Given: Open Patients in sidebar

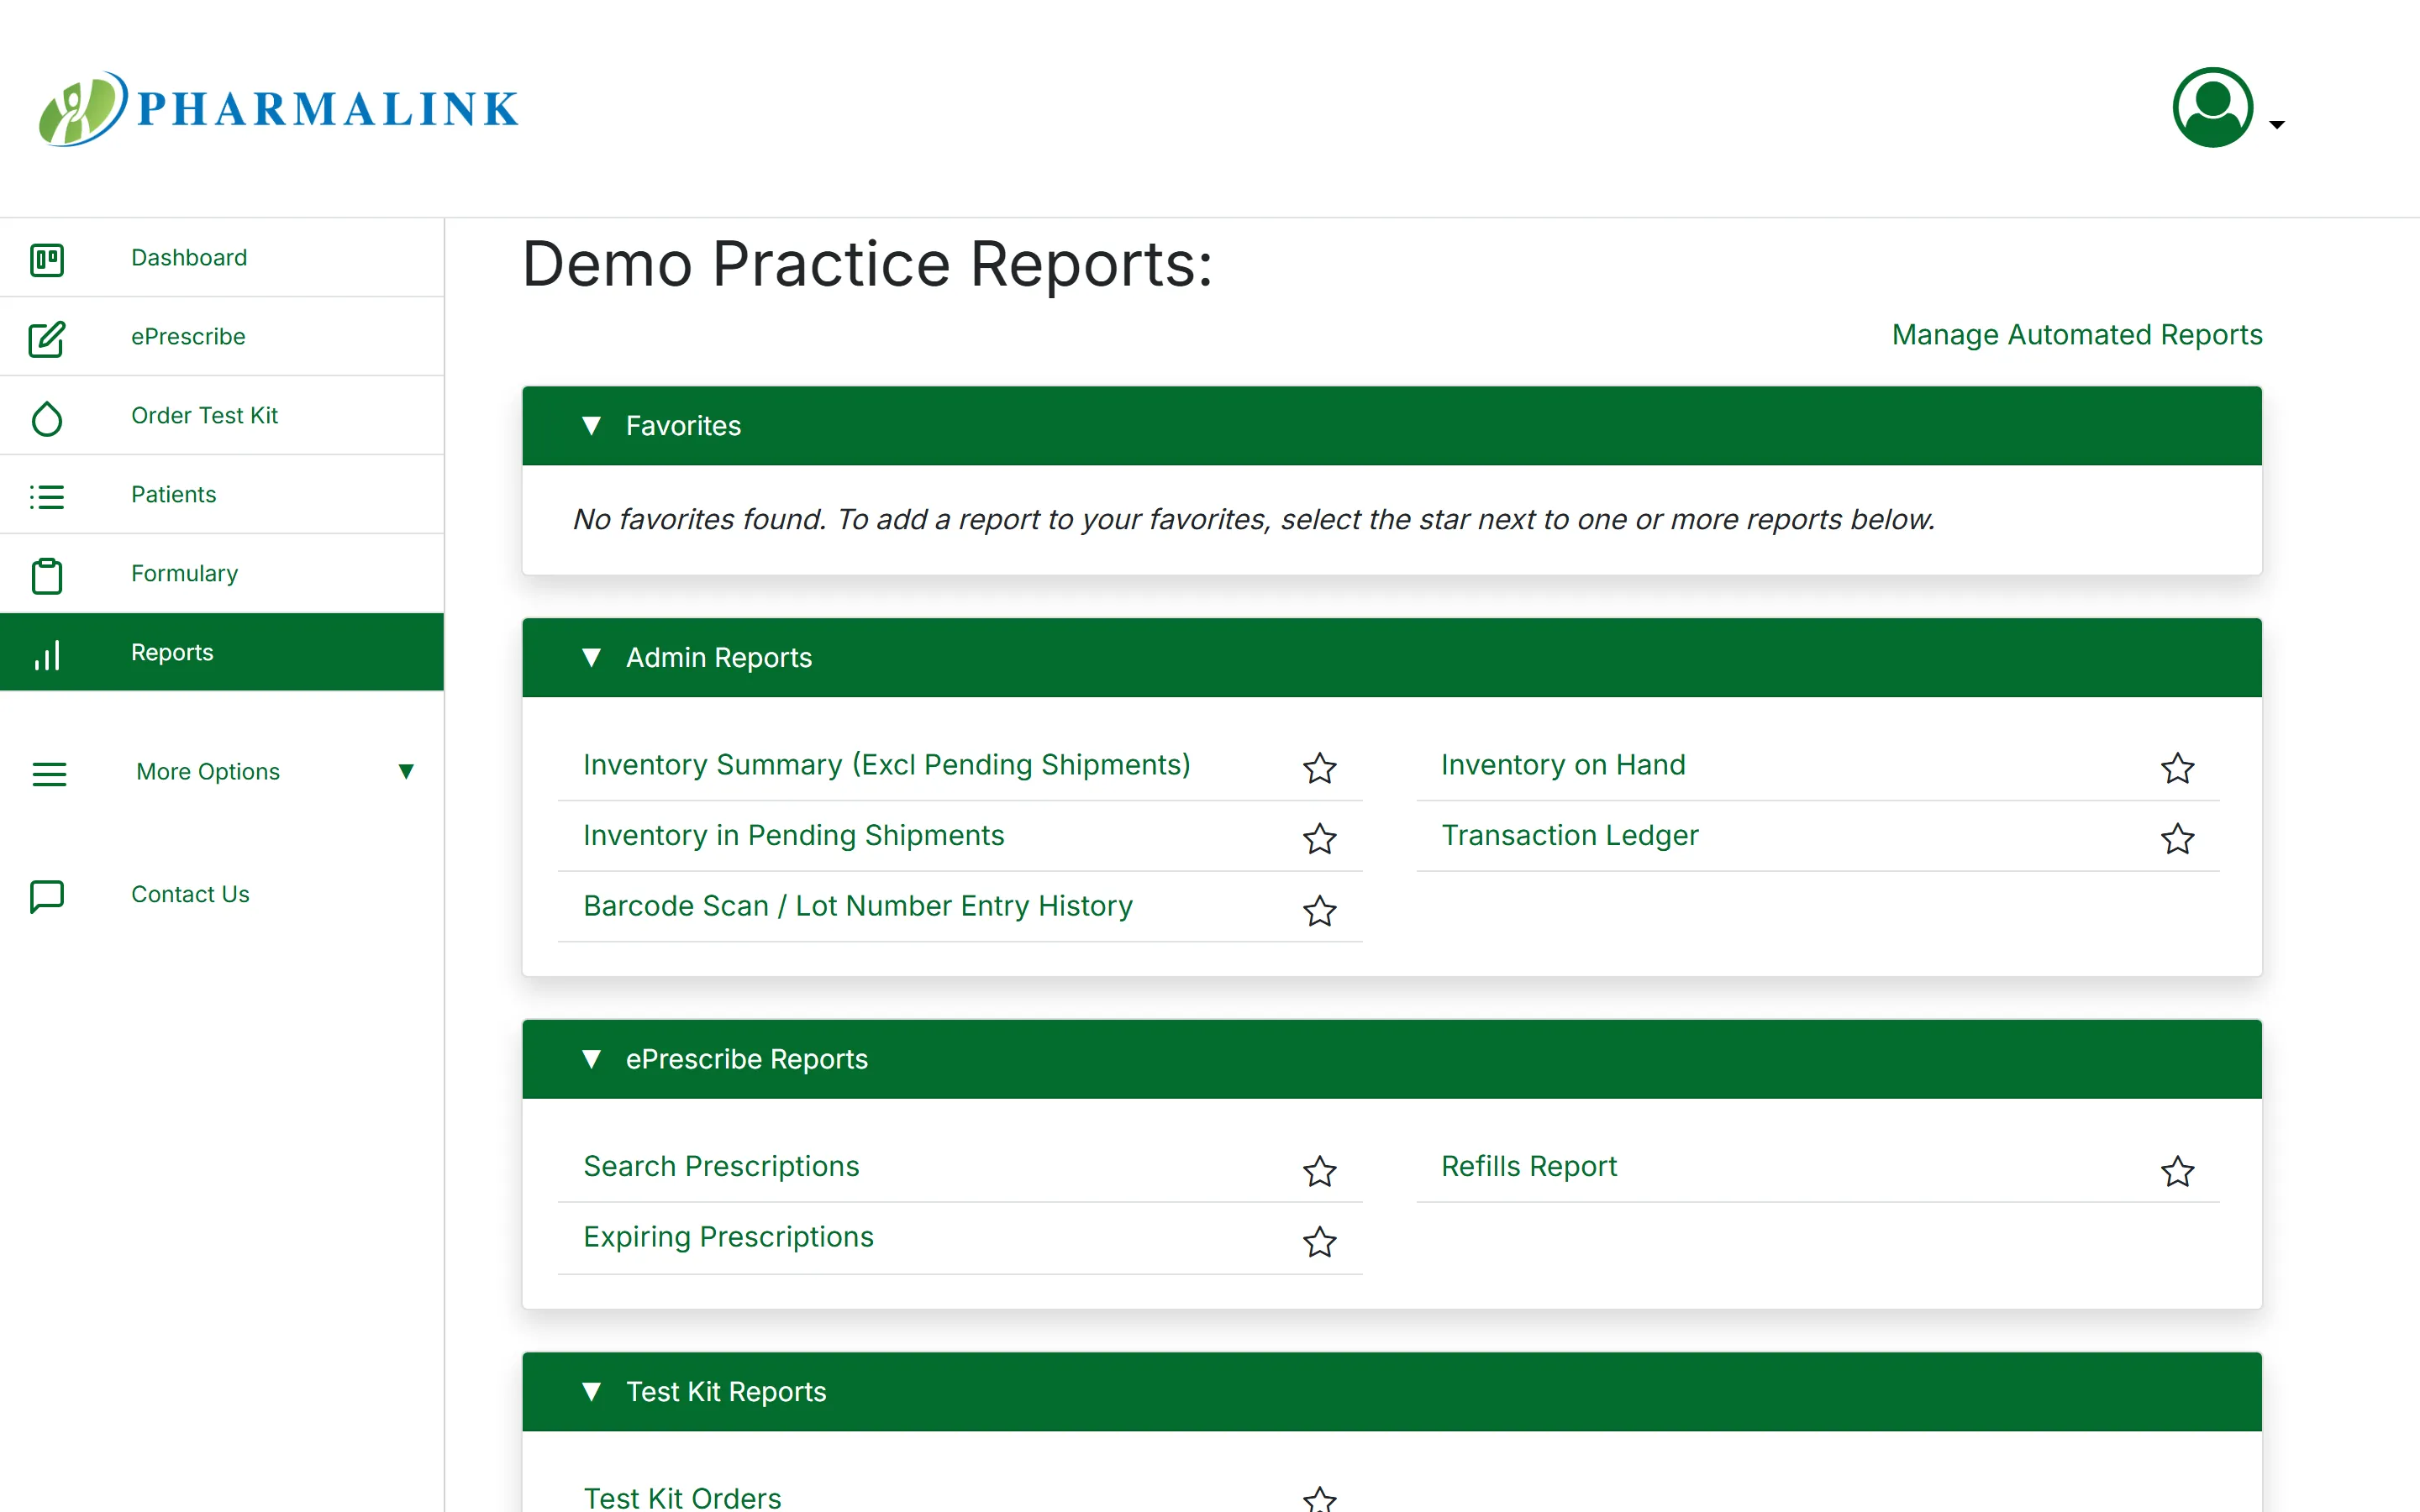Looking at the screenshot, I should (173, 494).
